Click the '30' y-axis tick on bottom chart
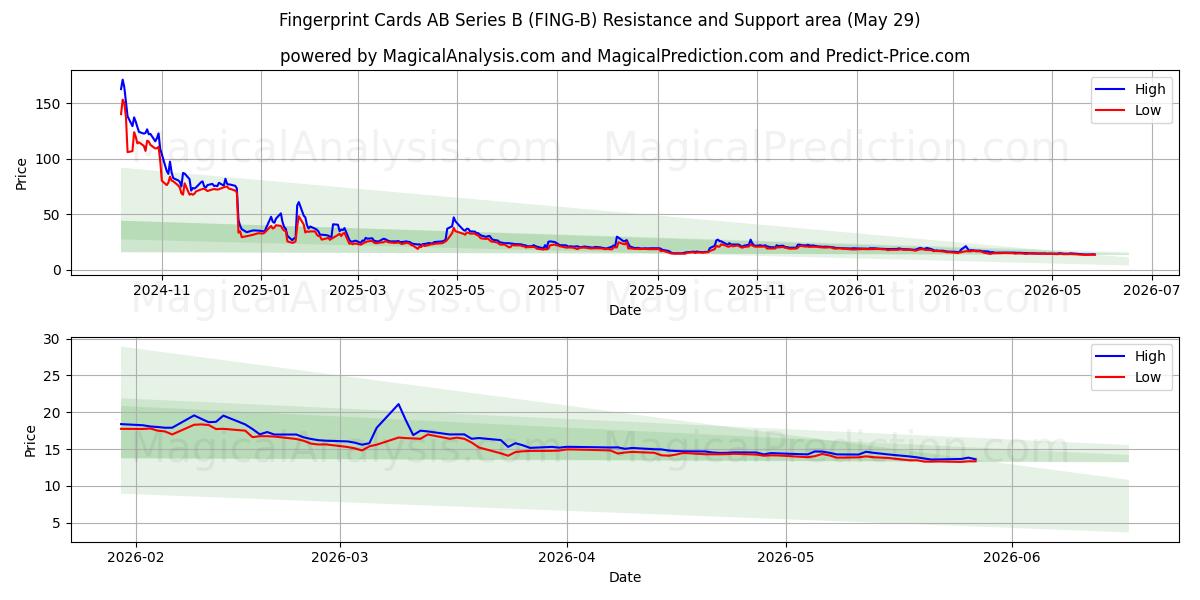Viewport: 1200px width, 600px height. click(54, 339)
